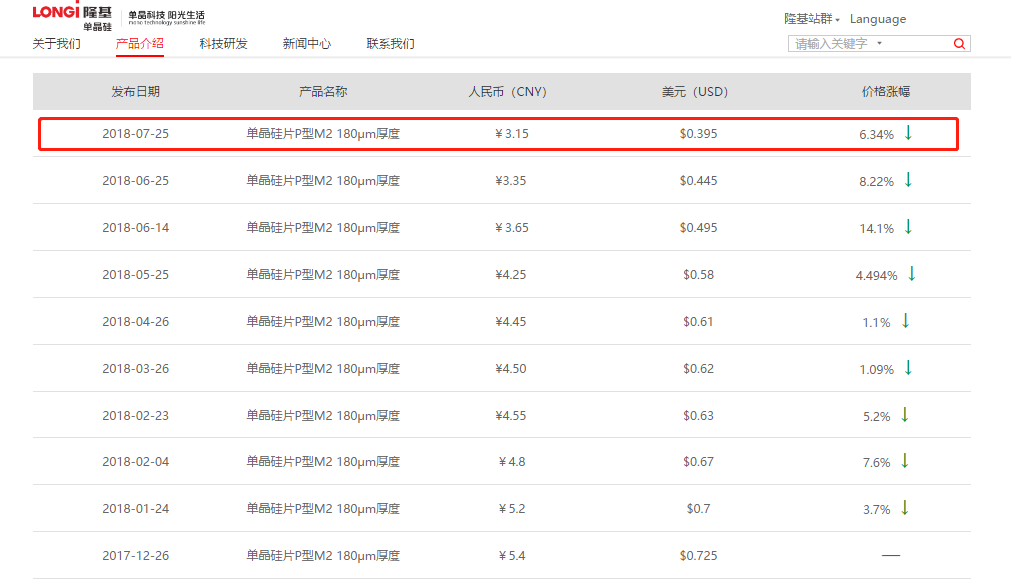Click decrease arrow next to 8.22%
The height and width of the screenshot is (581, 1011).
pyautogui.click(x=908, y=180)
